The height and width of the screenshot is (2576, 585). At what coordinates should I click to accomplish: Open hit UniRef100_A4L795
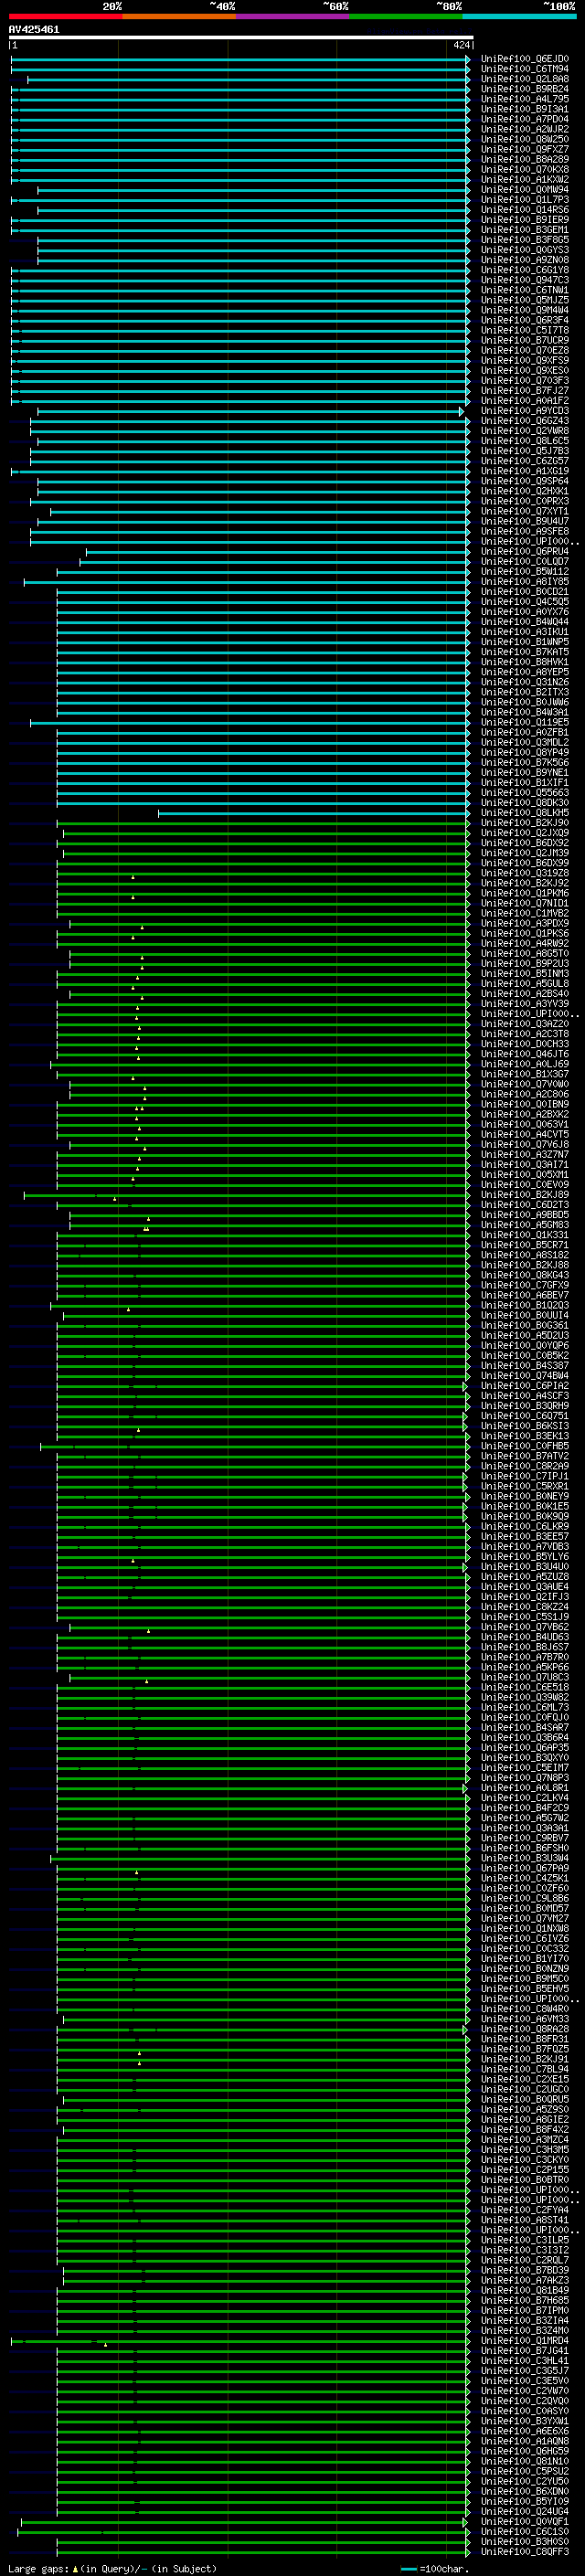(x=525, y=99)
